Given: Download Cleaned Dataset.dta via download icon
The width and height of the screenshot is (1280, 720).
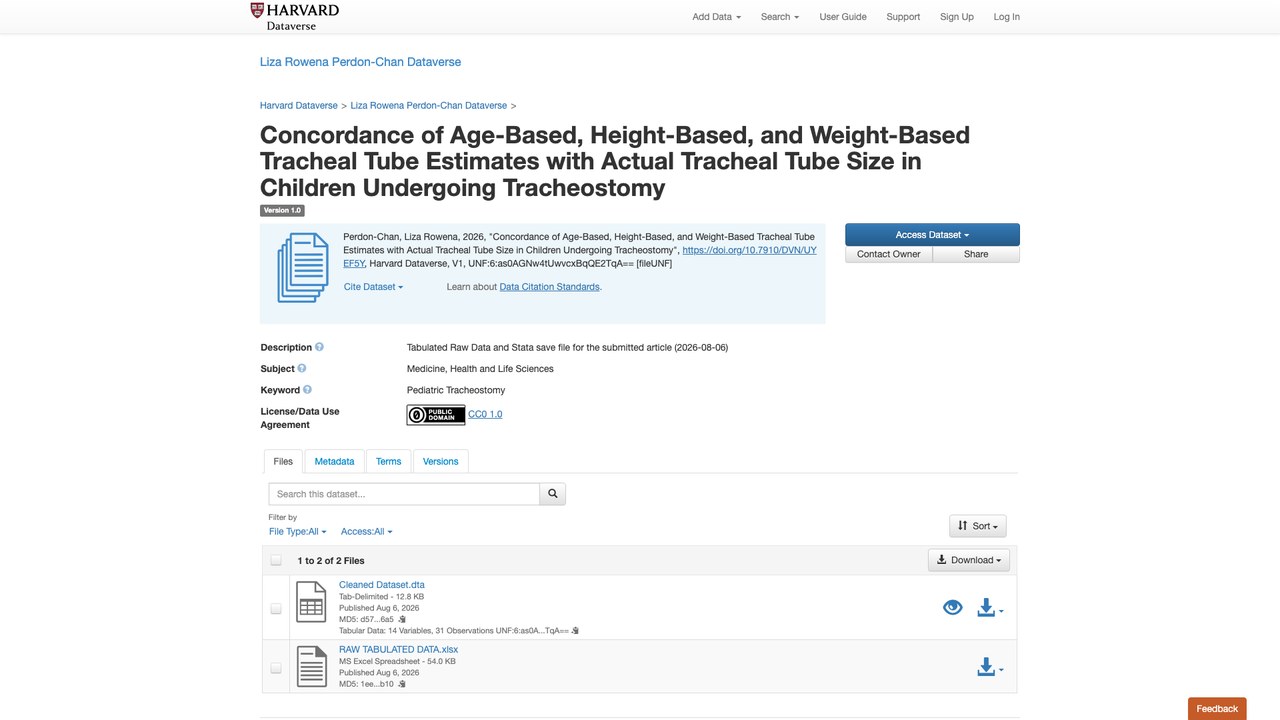Looking at the screenshot, I should pyautogui.click(x=990, y=607).
